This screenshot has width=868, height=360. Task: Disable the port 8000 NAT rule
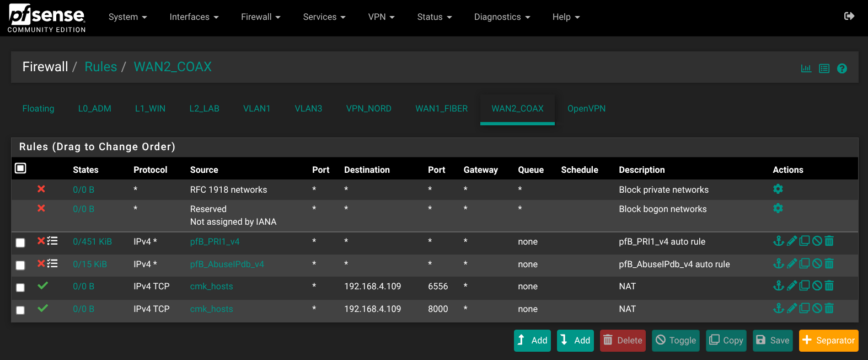click(817, 308)
